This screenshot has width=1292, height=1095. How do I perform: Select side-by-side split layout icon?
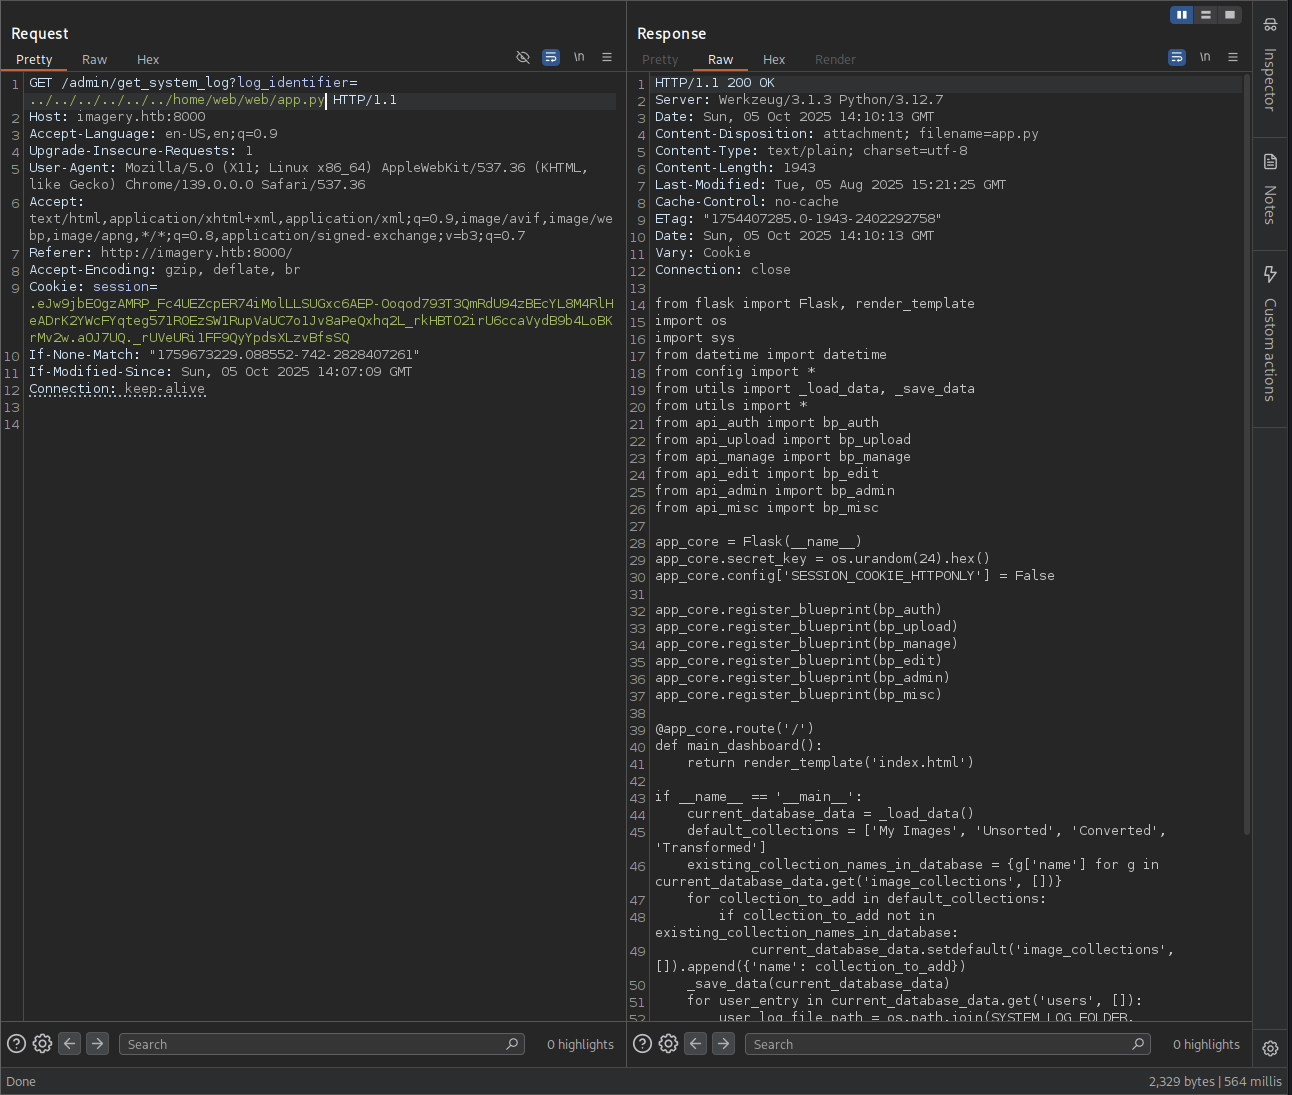pos(1182,15)
